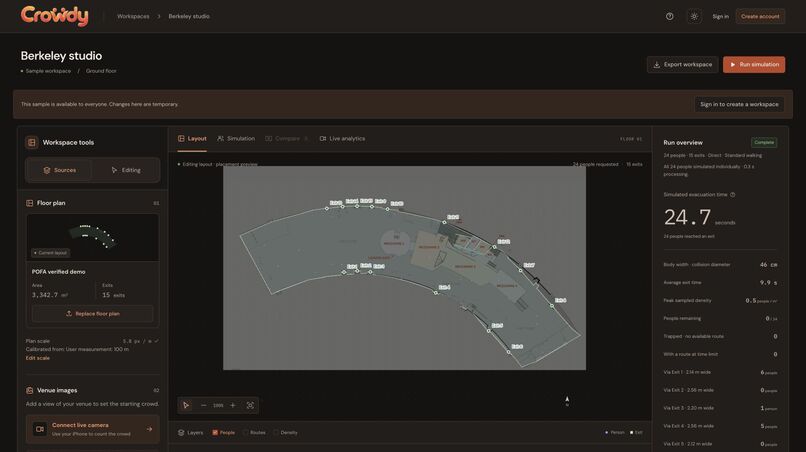This screenshot has width=806, height=452.
Task: Click the Run overview heading
Action: tap(683, 142)
